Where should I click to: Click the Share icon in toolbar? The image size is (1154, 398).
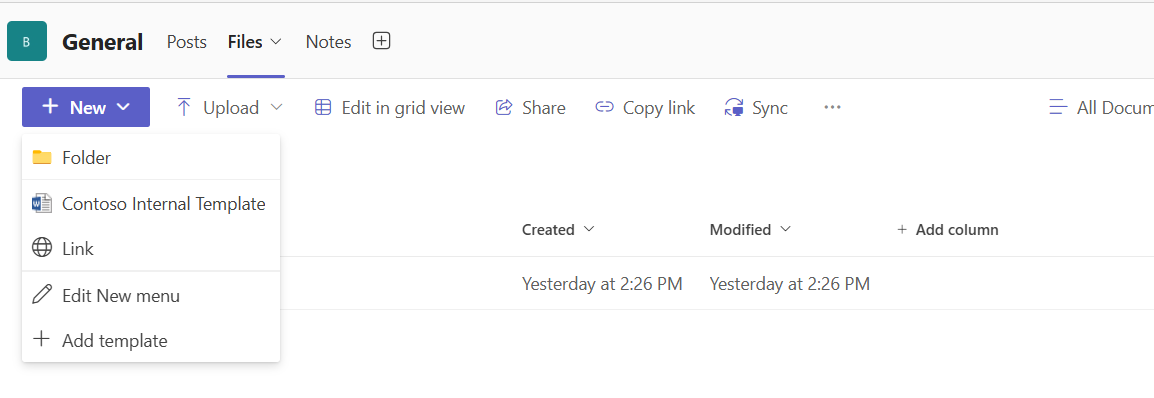point(503,107)
